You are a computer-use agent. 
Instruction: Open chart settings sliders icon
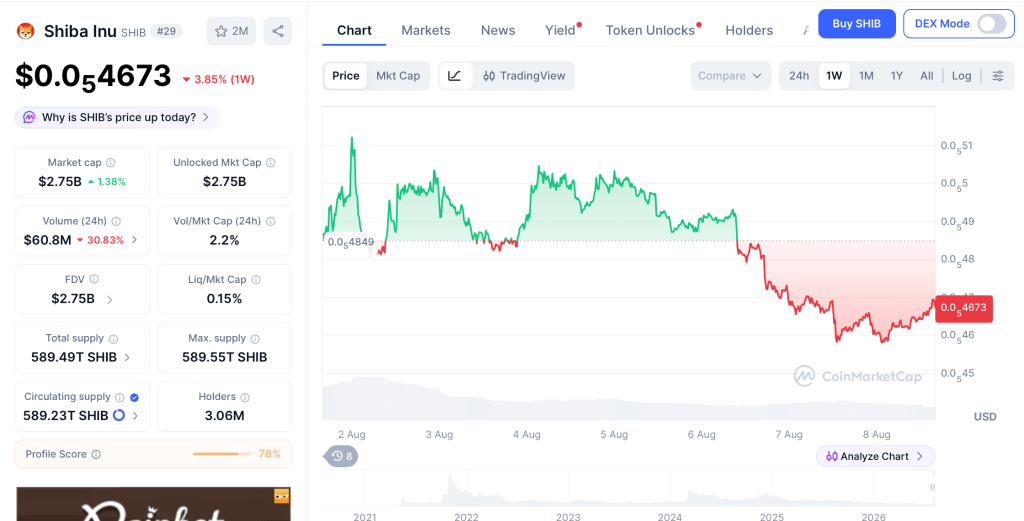[x=998, y=76]
